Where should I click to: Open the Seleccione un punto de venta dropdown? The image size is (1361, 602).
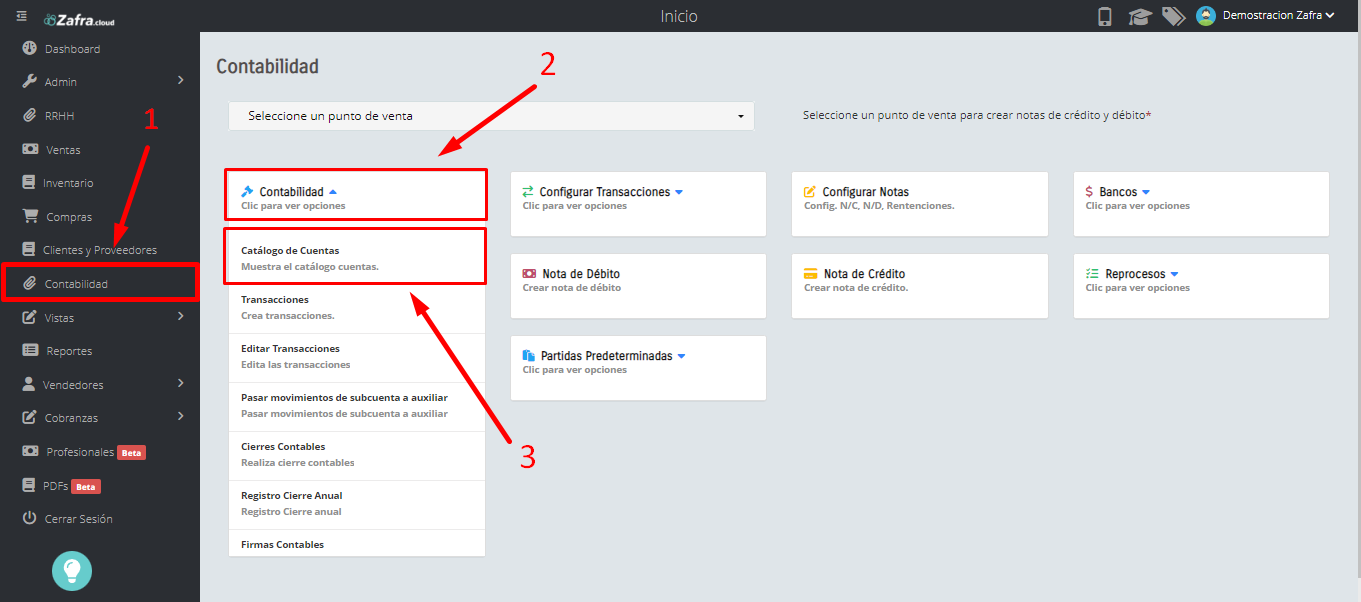click(x=491, y=116)
